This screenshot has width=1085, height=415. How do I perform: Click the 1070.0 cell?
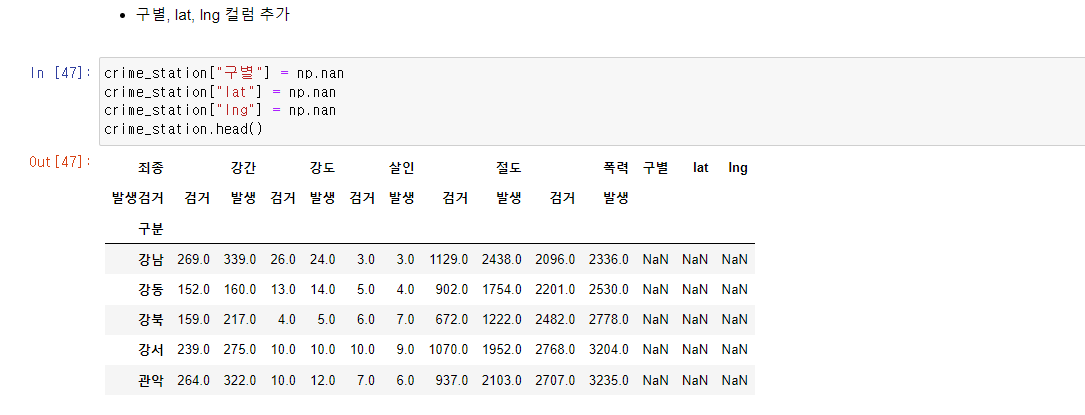pos(448,350)
